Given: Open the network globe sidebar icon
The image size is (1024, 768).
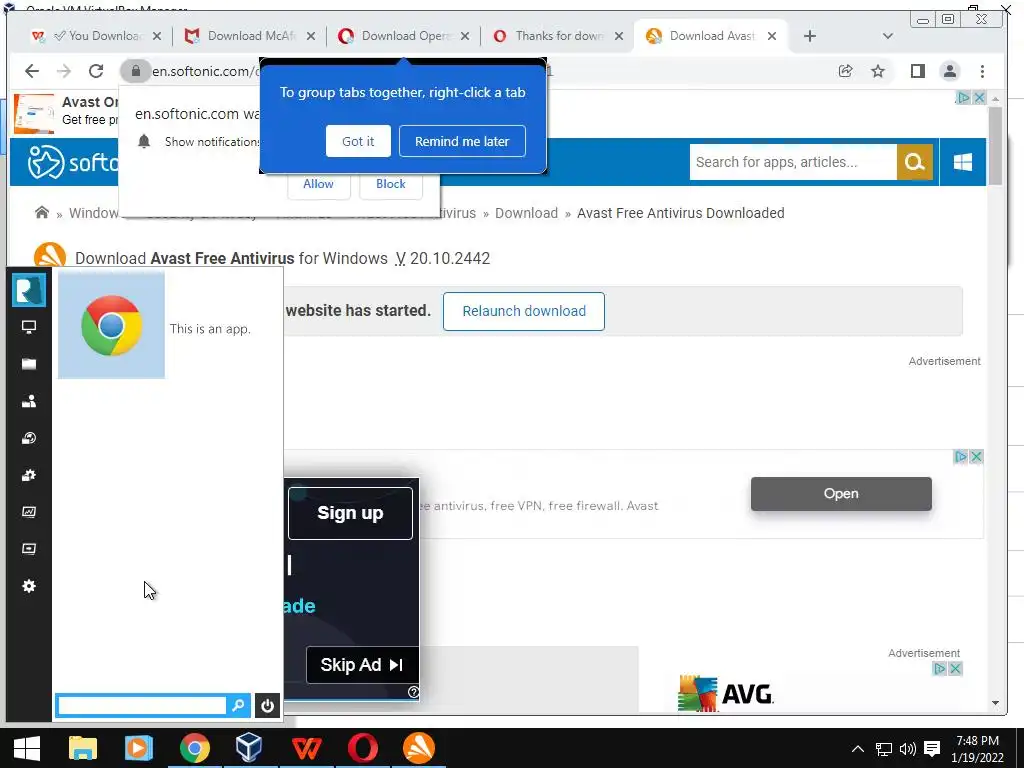Looking at the screenshot, I should point(29,438).
